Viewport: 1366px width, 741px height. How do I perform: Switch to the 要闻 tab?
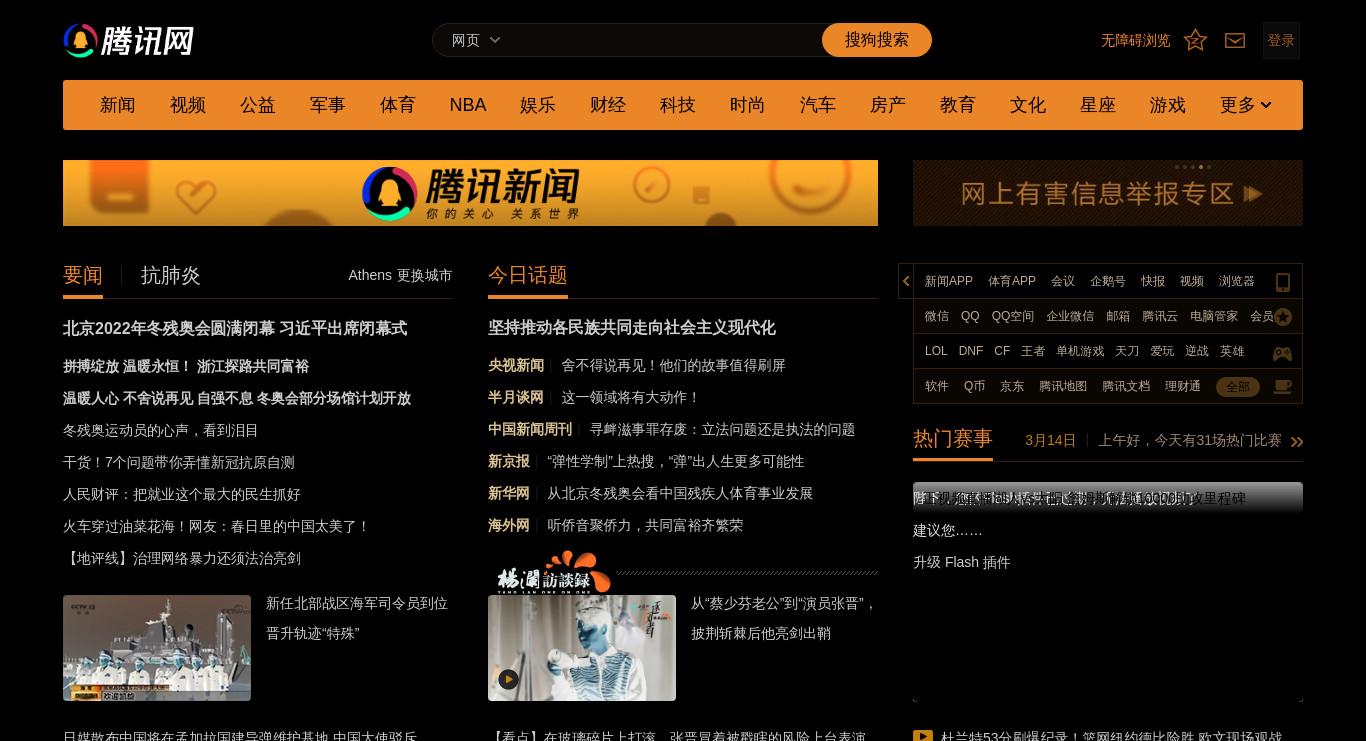(x=83, y=275)
